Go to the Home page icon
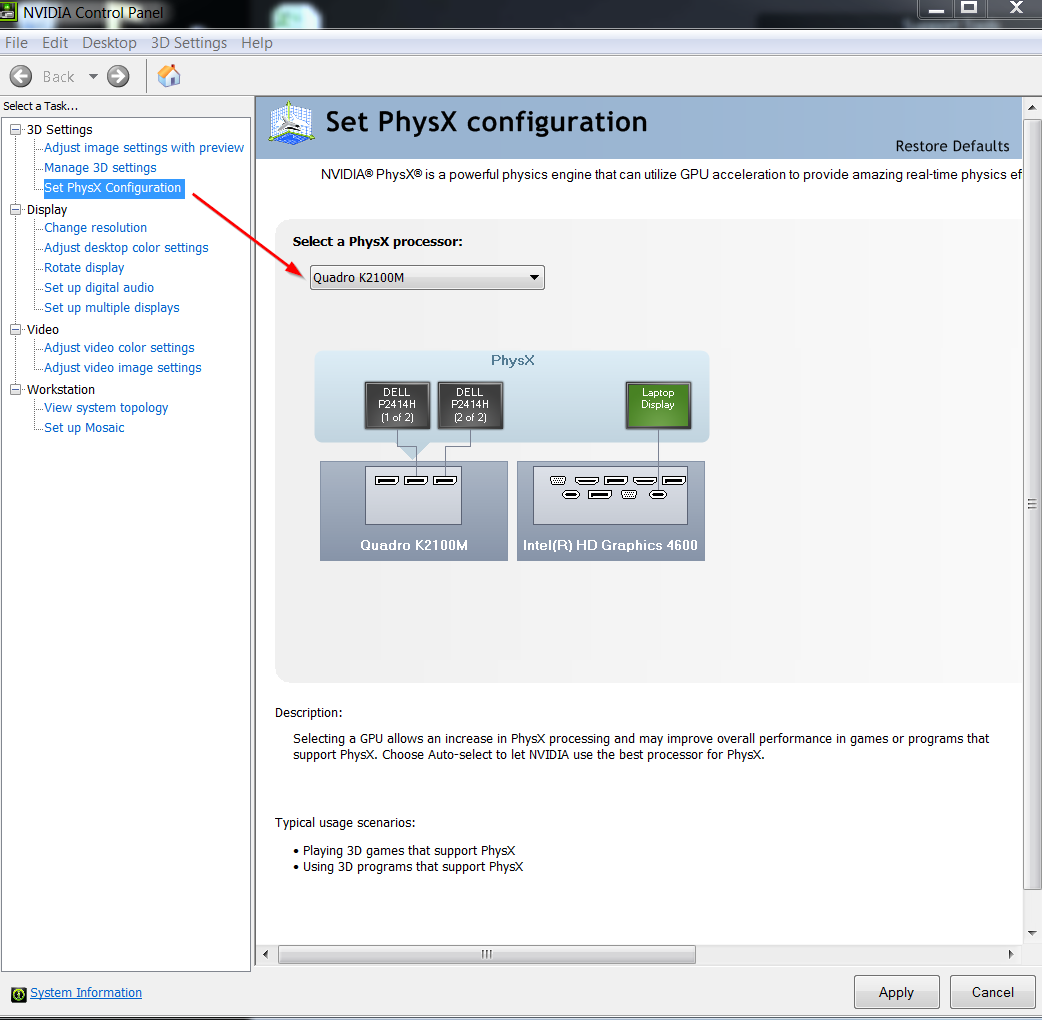1042x1020 pixels. tap(169, 76)
